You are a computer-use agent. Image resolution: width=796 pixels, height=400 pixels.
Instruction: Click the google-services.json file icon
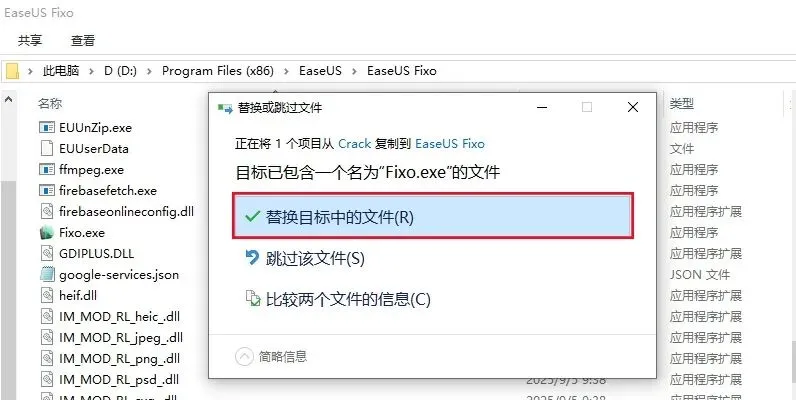[47, 275]
